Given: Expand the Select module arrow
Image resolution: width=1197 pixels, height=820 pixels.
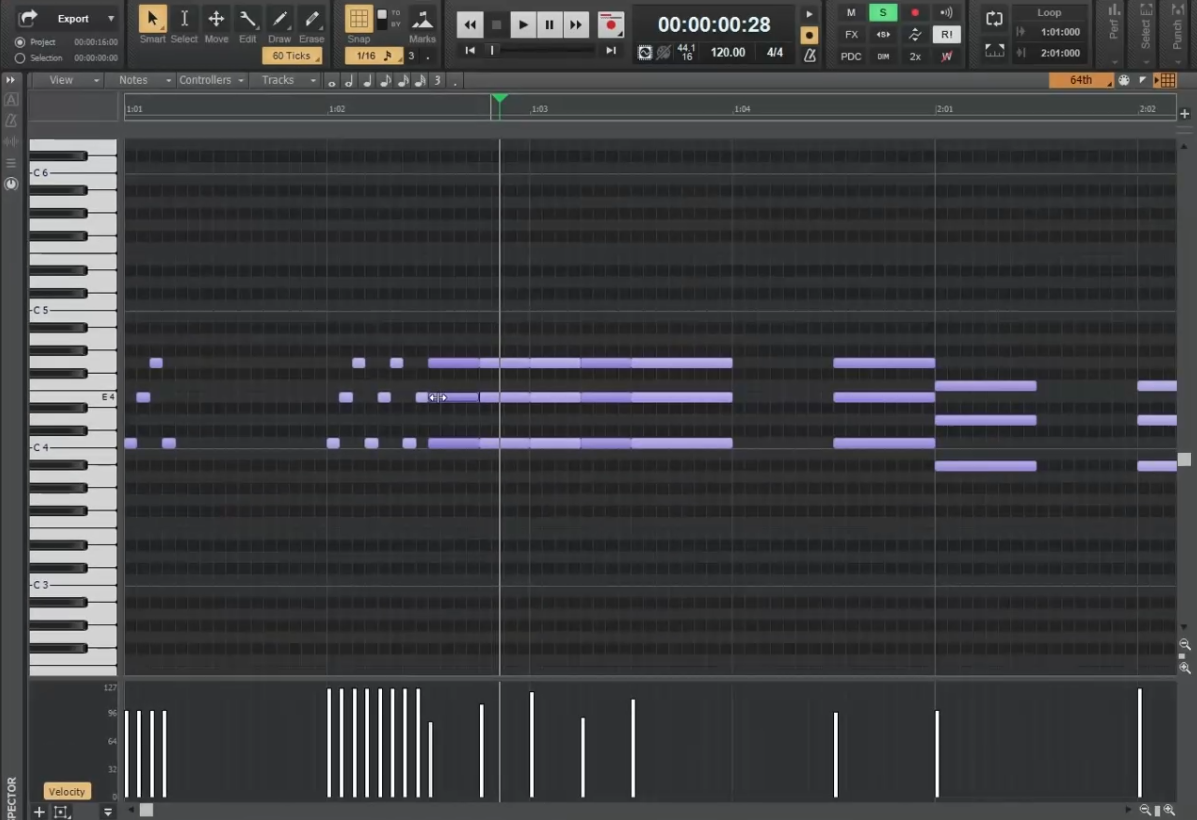Looking at the screenshot, I should click(1146, 62).
